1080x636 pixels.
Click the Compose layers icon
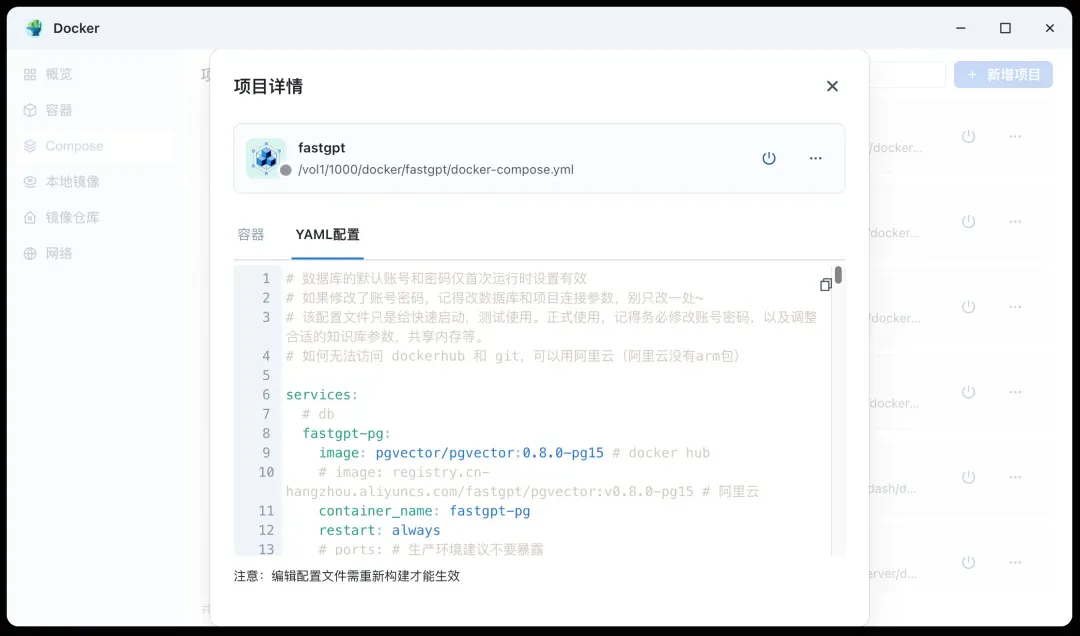(30, 146)
